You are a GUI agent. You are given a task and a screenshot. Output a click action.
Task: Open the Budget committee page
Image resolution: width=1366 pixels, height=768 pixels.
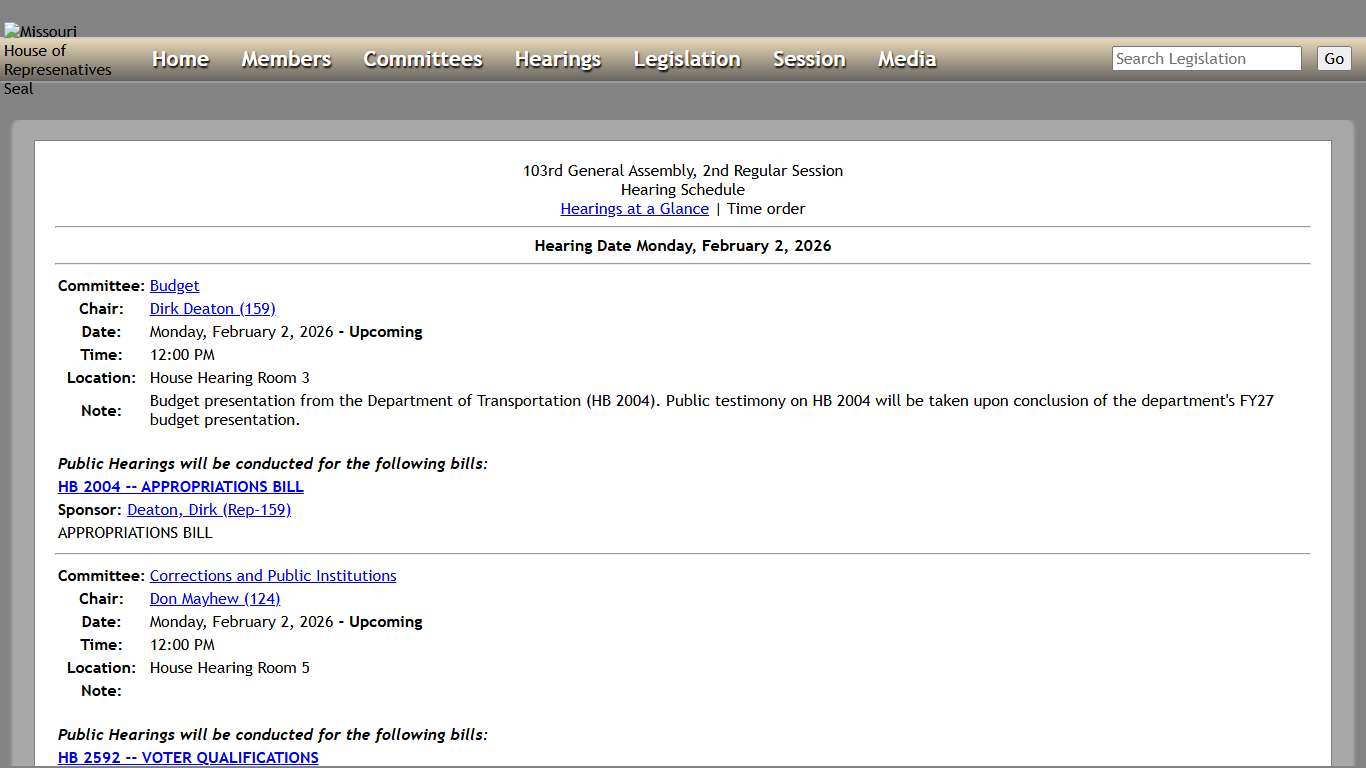tap(174, 285)
